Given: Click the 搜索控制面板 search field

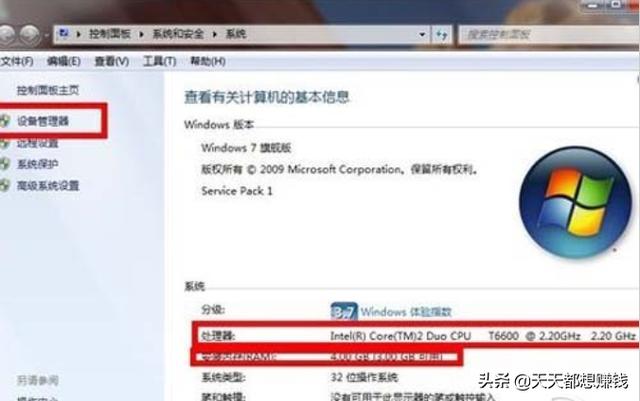Looking at the screenshot, I should coord(549,35).
